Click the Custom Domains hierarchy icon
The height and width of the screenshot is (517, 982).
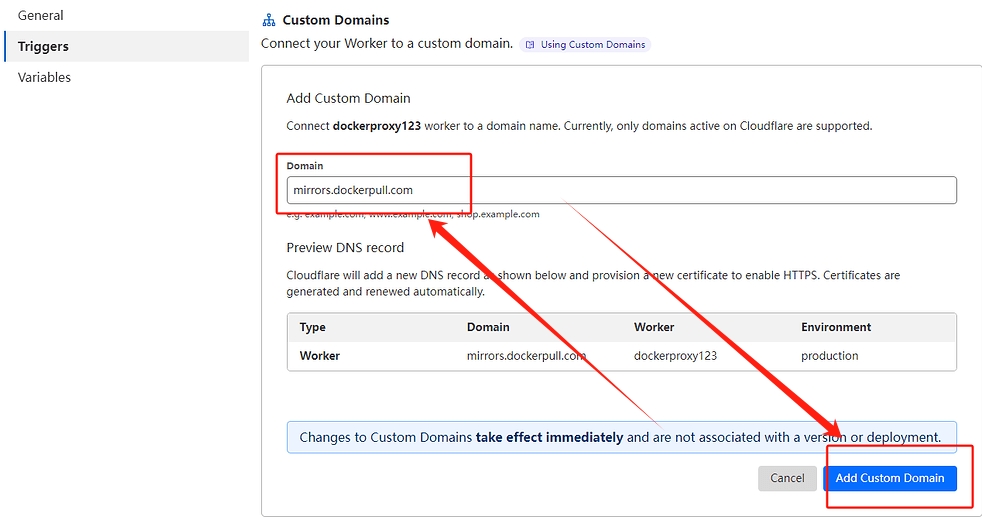pos(268,20)
